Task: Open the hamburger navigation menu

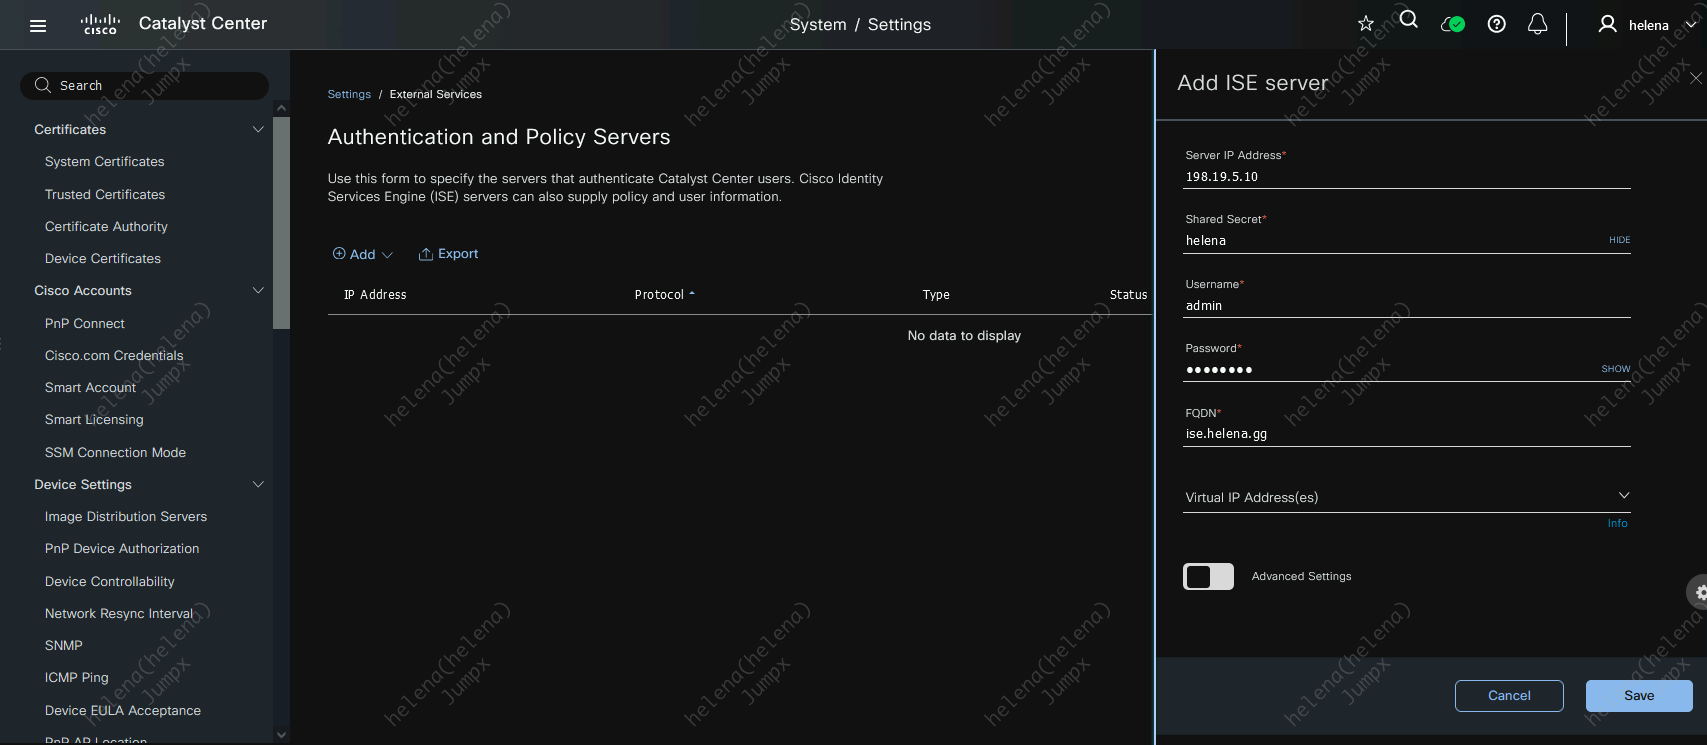Action: pos(38,26)
